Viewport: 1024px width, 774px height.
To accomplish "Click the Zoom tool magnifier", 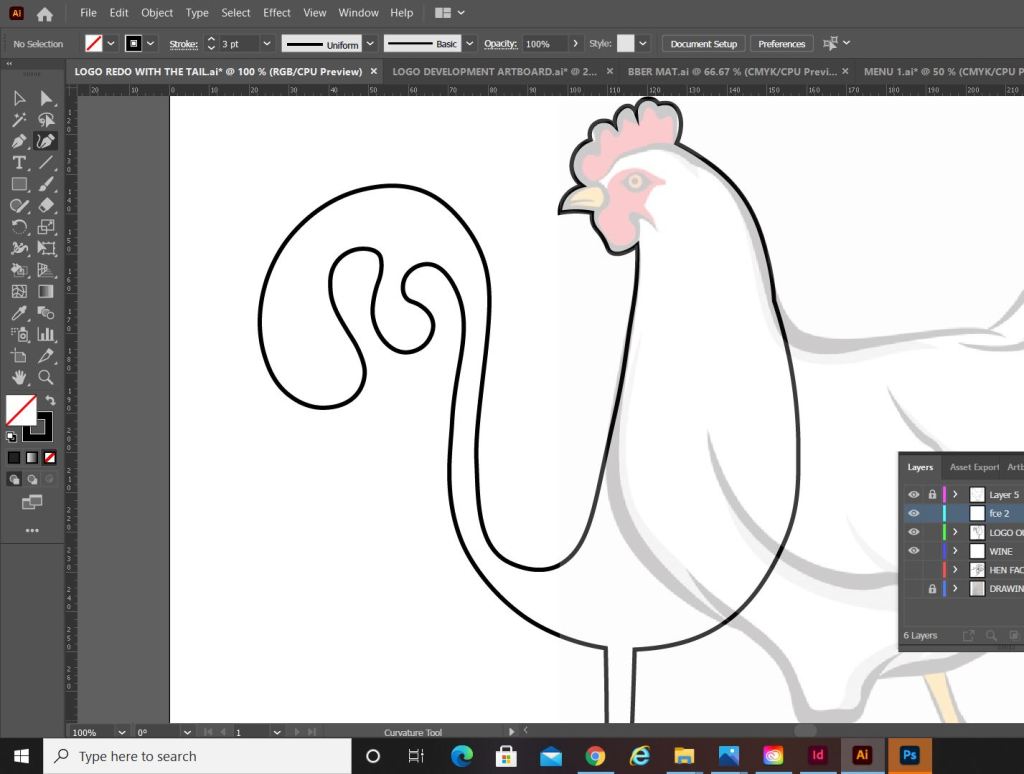I will coord(46,377).
